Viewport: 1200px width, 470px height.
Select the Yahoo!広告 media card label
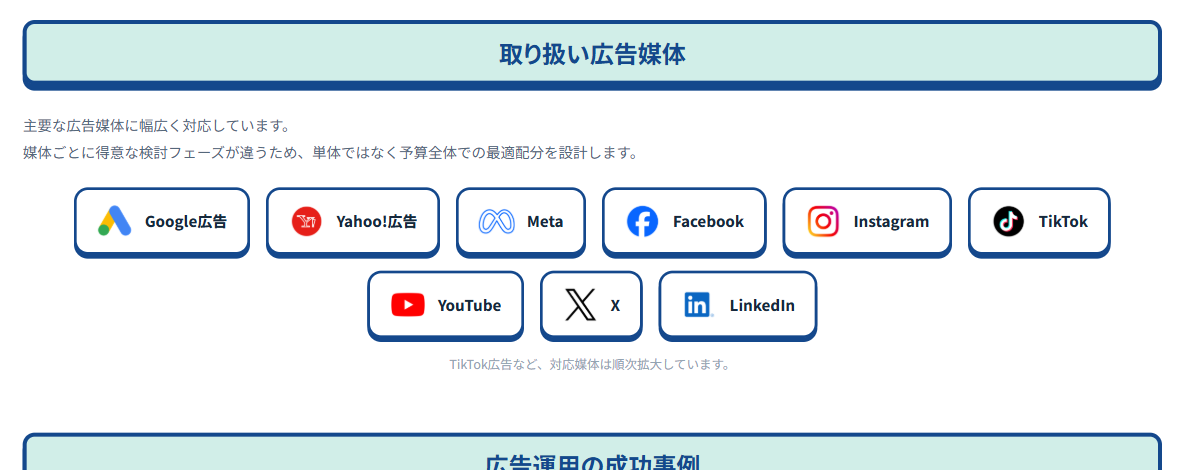[377, 222]
